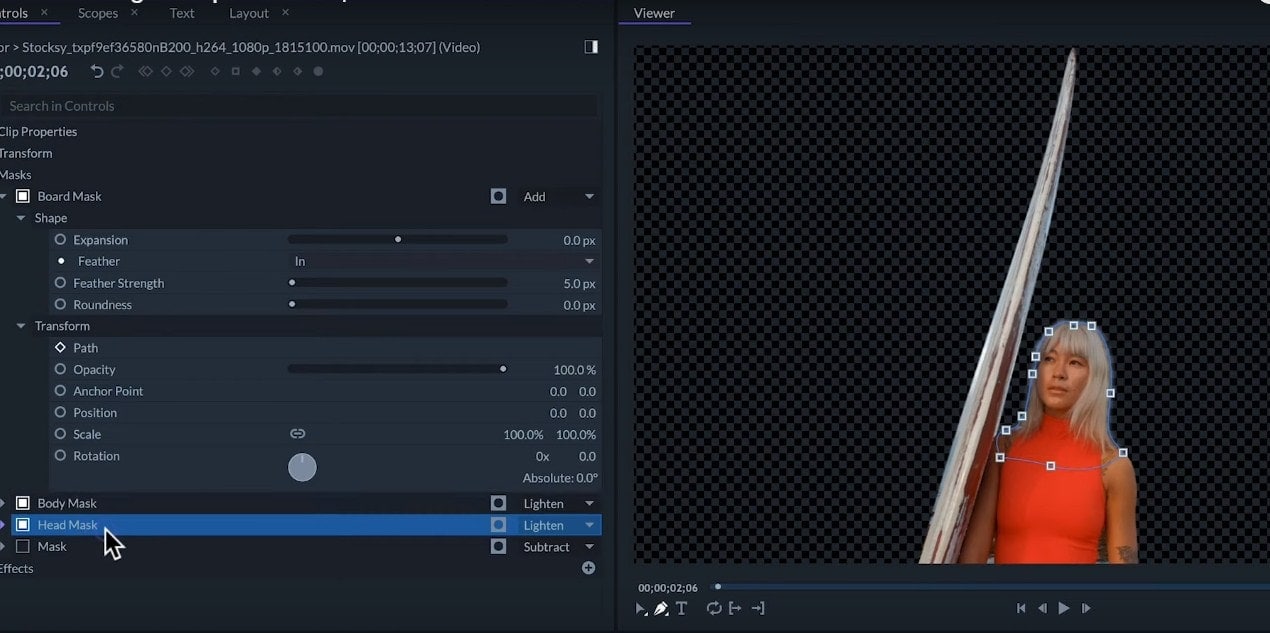
Task: Go to start of clip
Action: click(1021, 608)
